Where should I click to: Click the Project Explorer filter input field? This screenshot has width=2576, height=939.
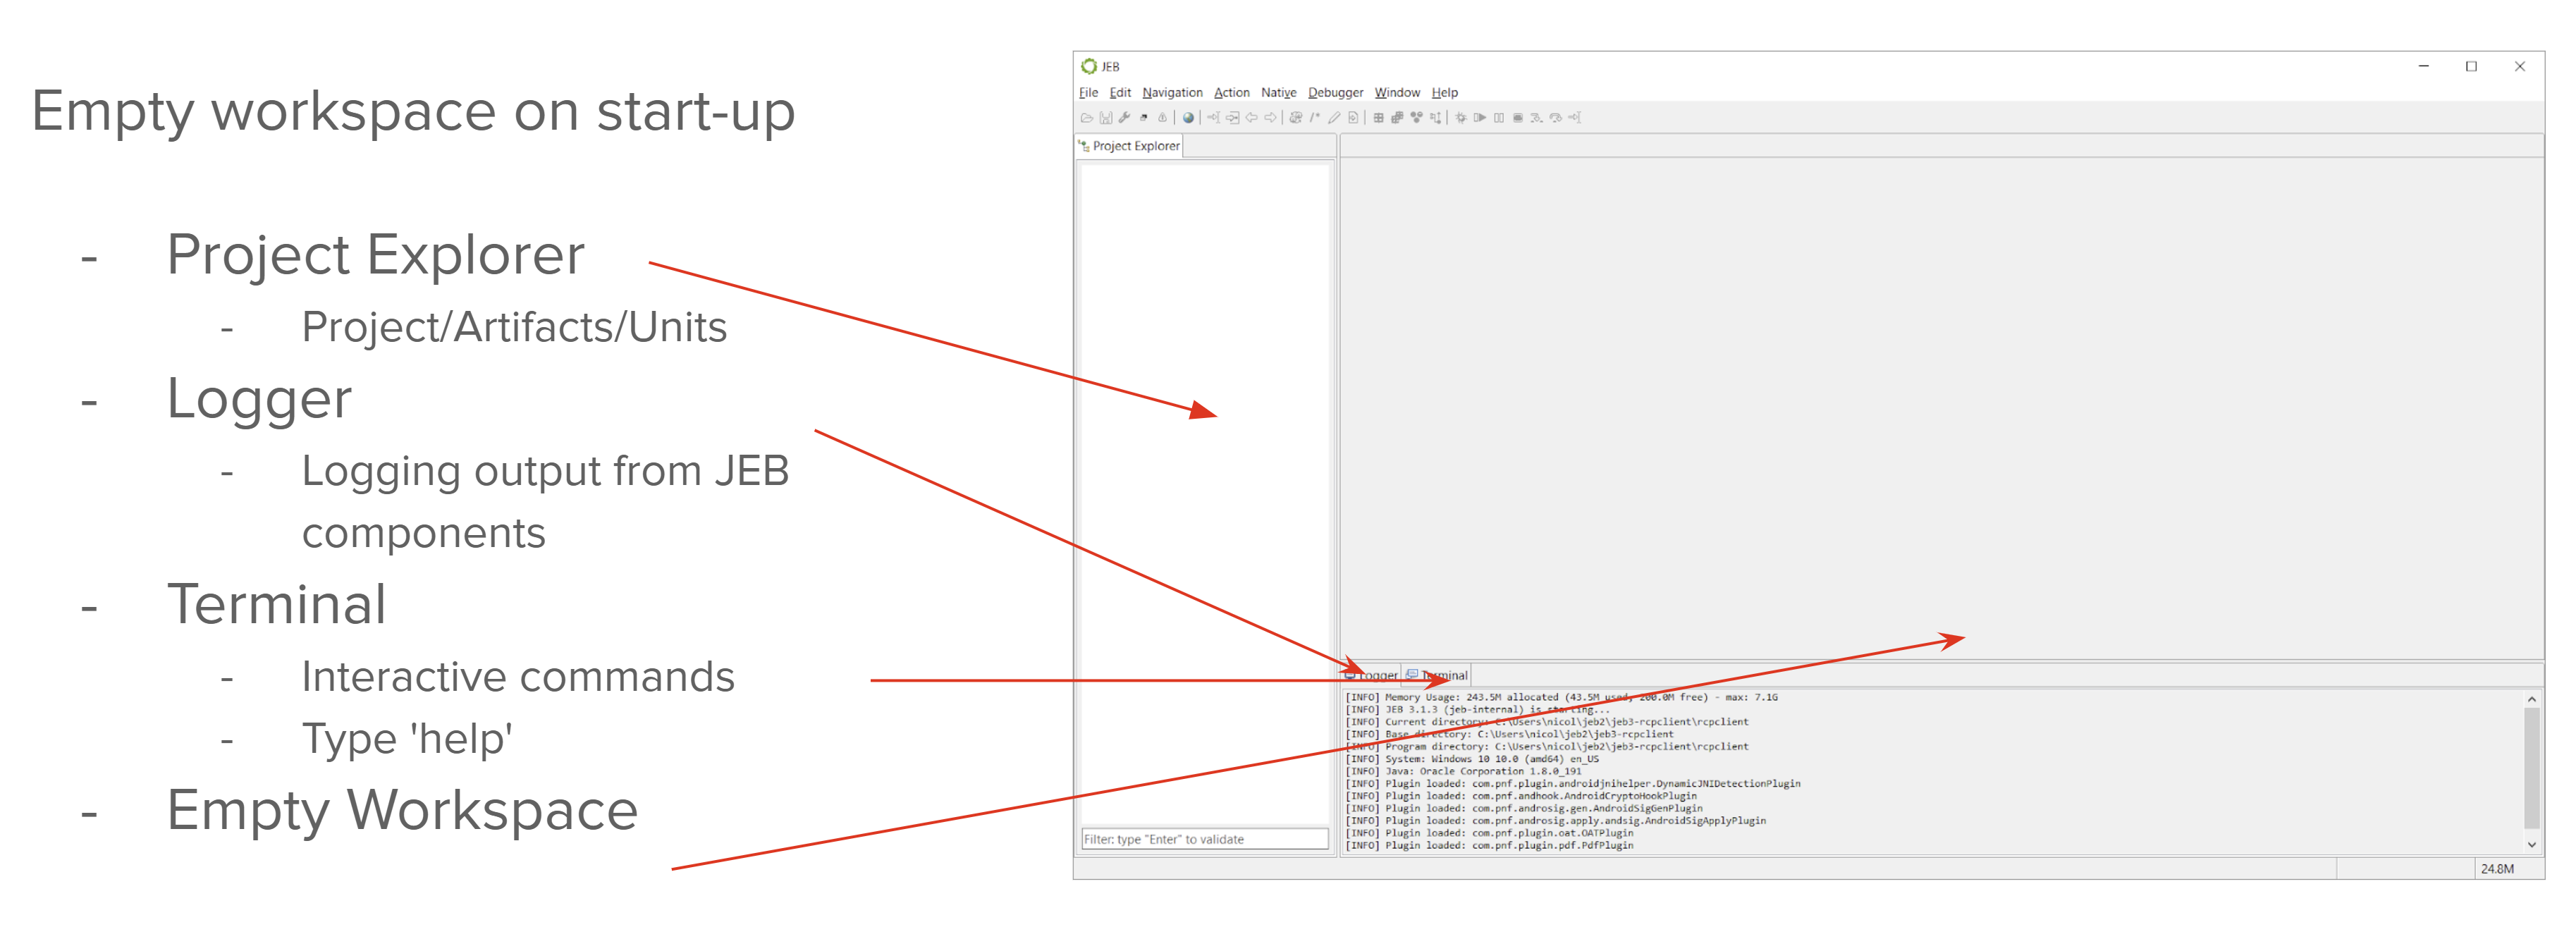click(1204, 839)
